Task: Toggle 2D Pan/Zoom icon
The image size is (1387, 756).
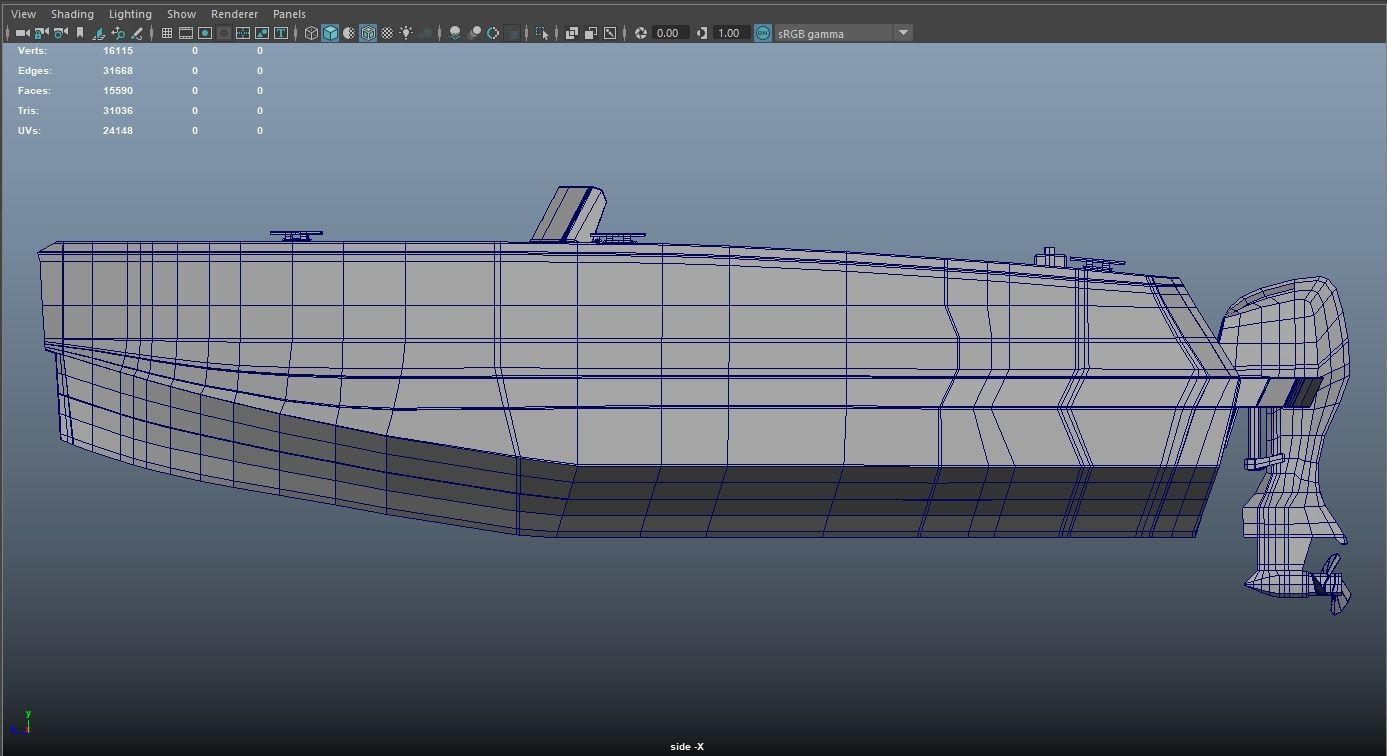Action: pyautogui.click(x=118, y=33)
